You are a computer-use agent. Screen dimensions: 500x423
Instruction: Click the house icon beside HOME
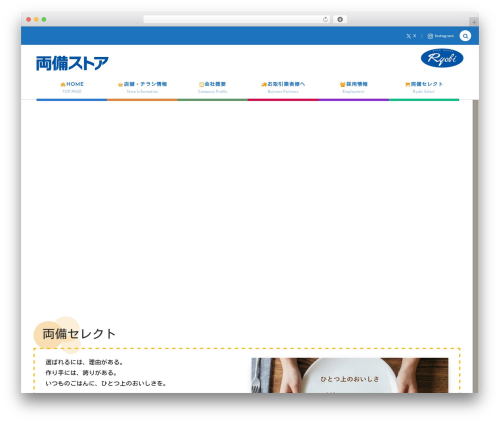click(63, 85)
